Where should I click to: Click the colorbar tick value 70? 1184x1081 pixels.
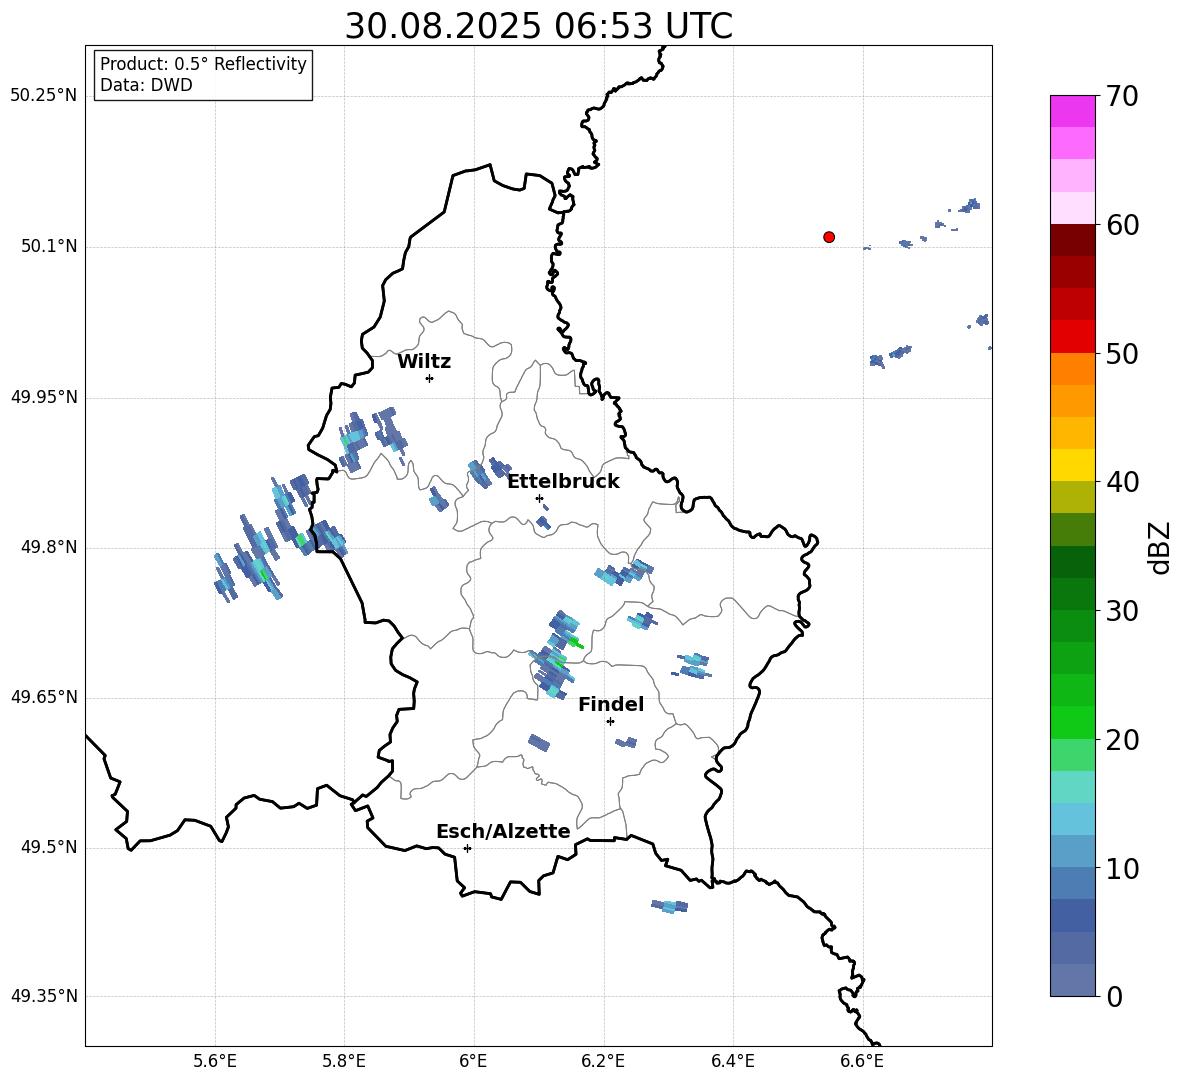coord(1122,96)
